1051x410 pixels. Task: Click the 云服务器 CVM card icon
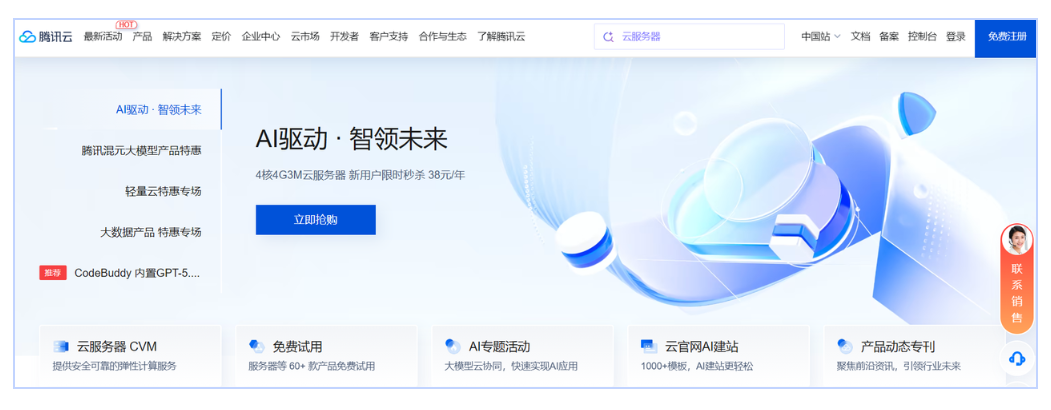(x=61, y=347)
